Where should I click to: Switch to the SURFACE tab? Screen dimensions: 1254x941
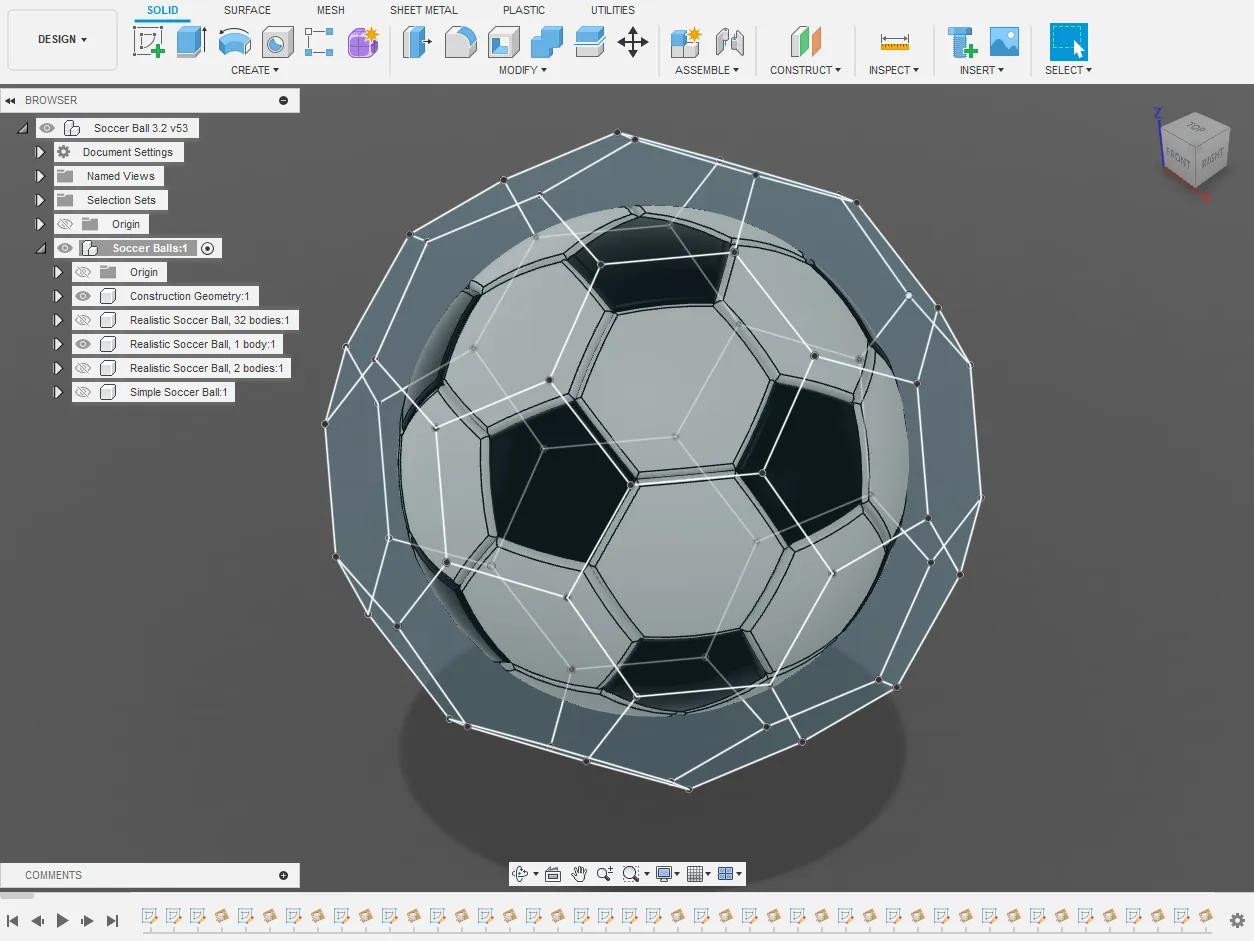point(246,10)
